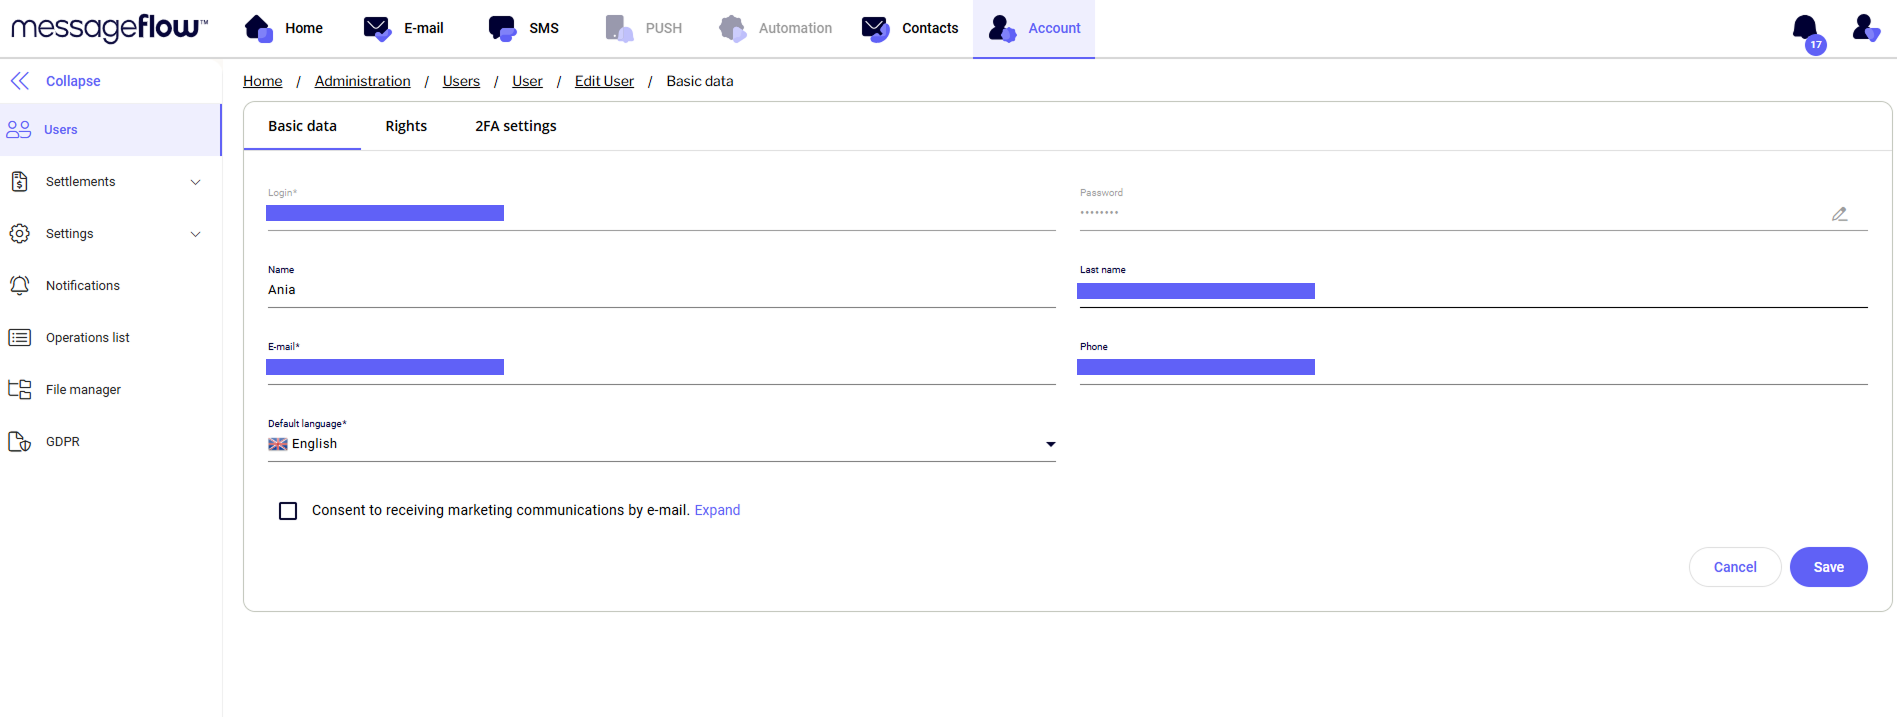
Task: Click the Expand link beside consent text
Action: click(717, 510)
